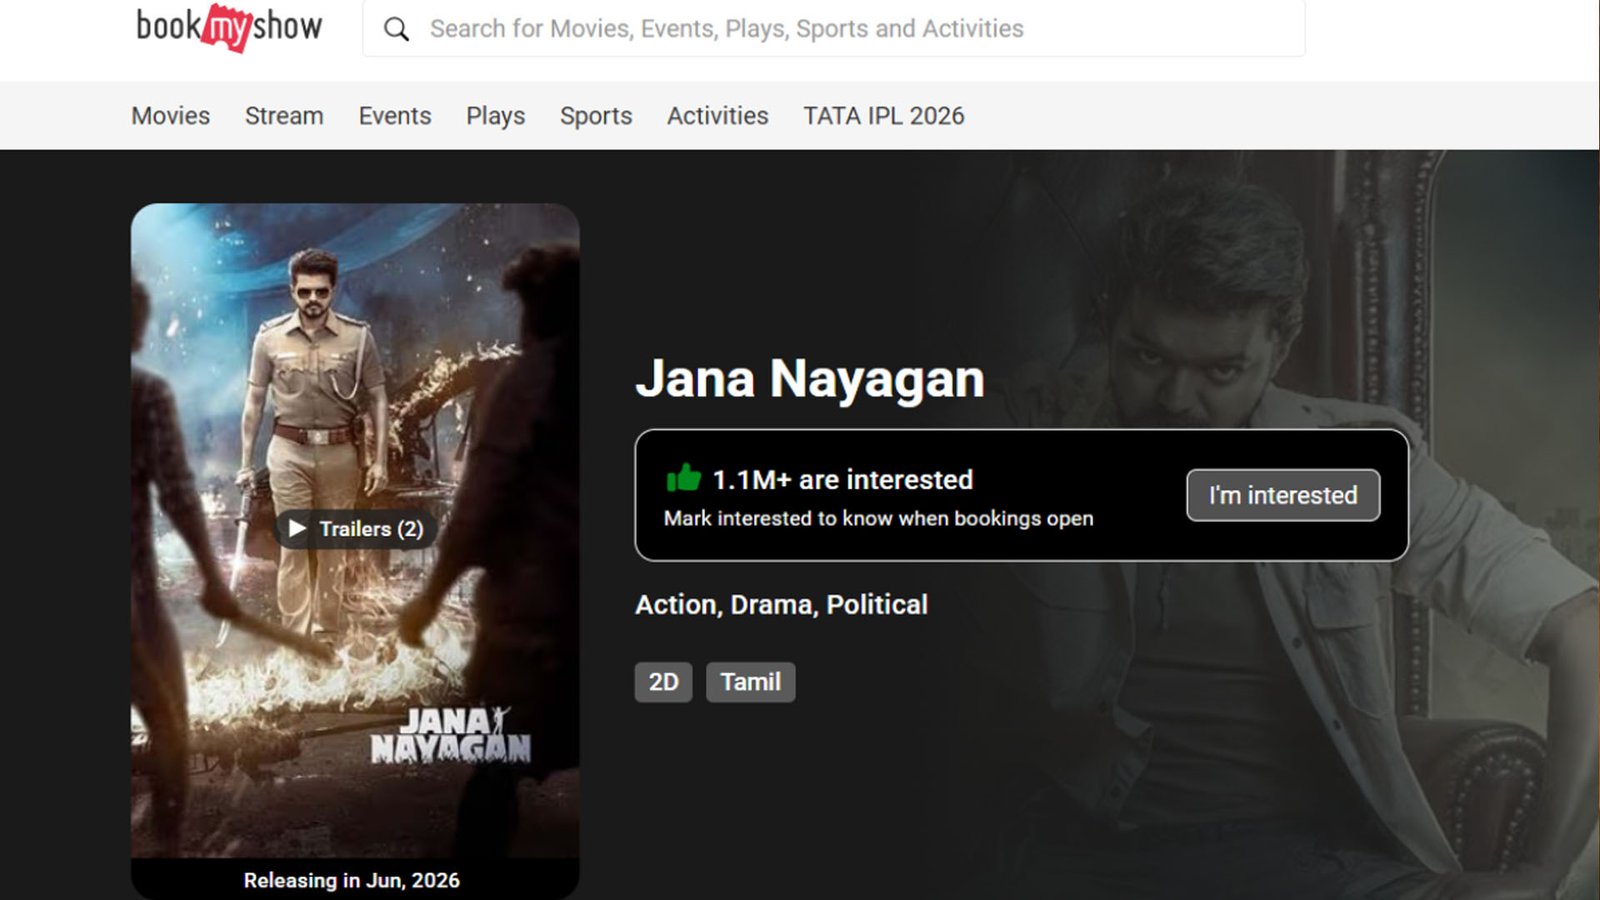
Task: Select the 2D format tag
Action: [x=664, y=682]
